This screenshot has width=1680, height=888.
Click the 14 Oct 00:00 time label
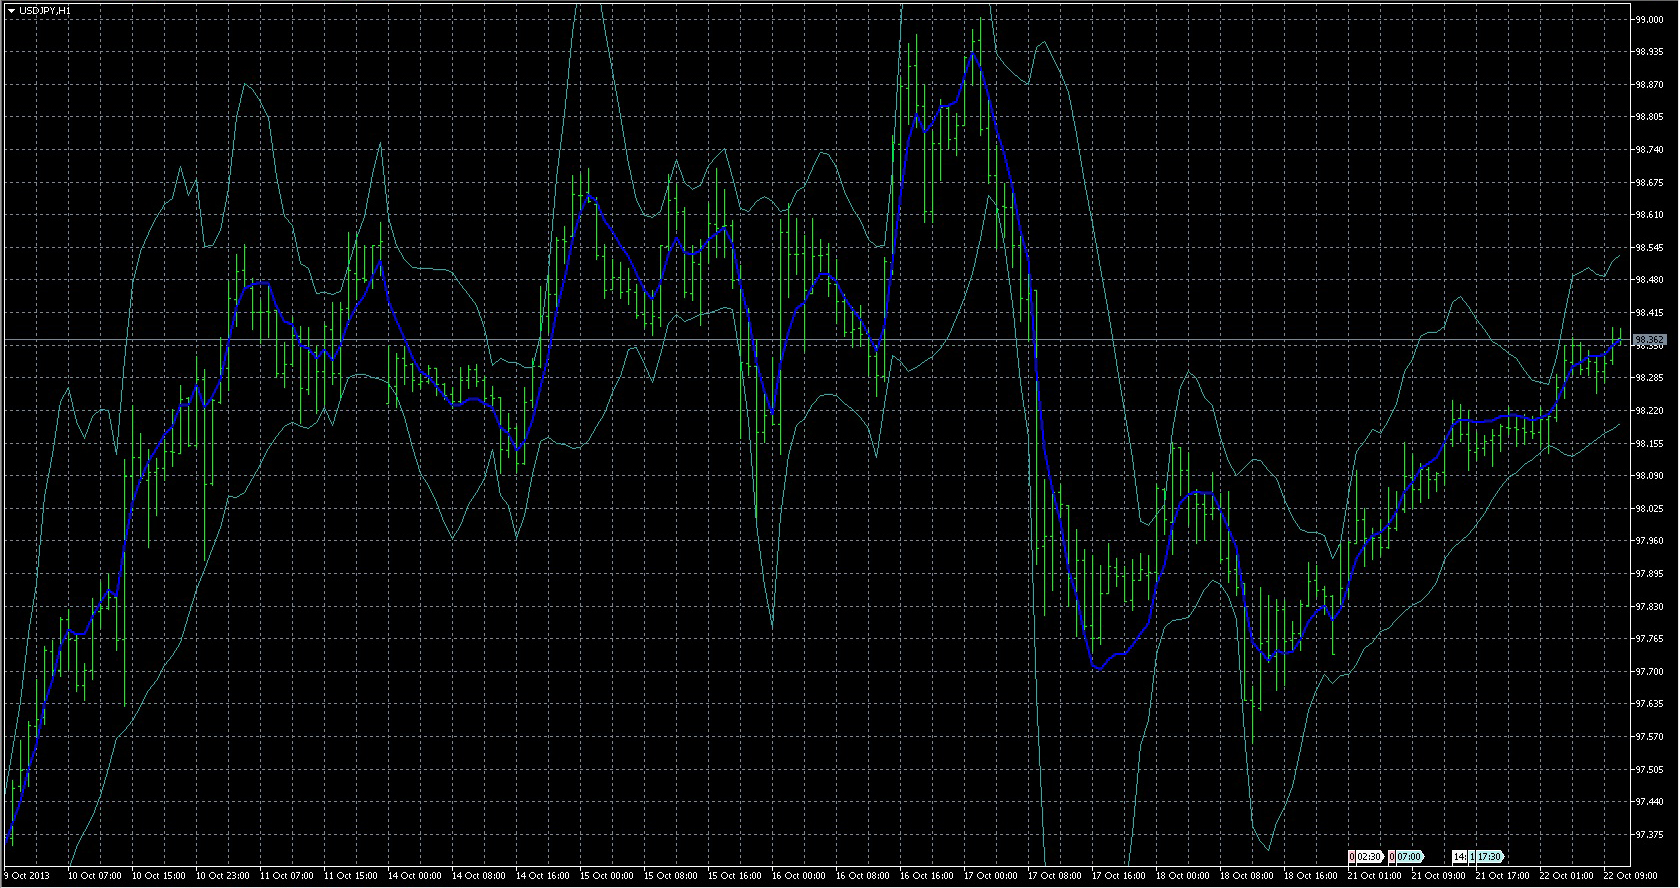415,876
